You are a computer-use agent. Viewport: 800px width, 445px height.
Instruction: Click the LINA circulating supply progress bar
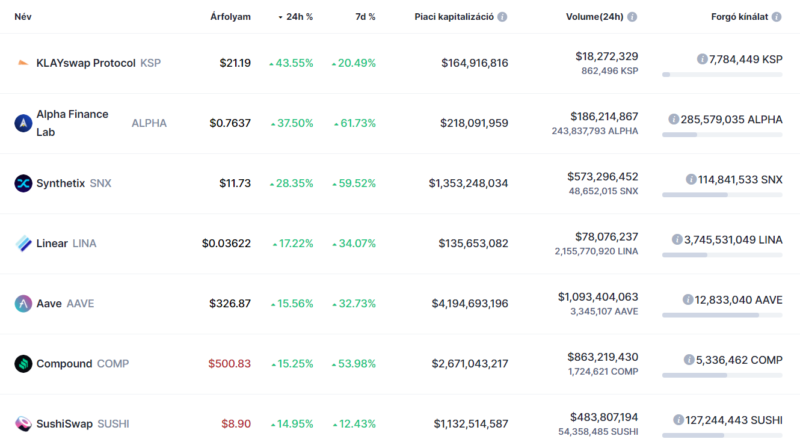(x=722, y=255)
